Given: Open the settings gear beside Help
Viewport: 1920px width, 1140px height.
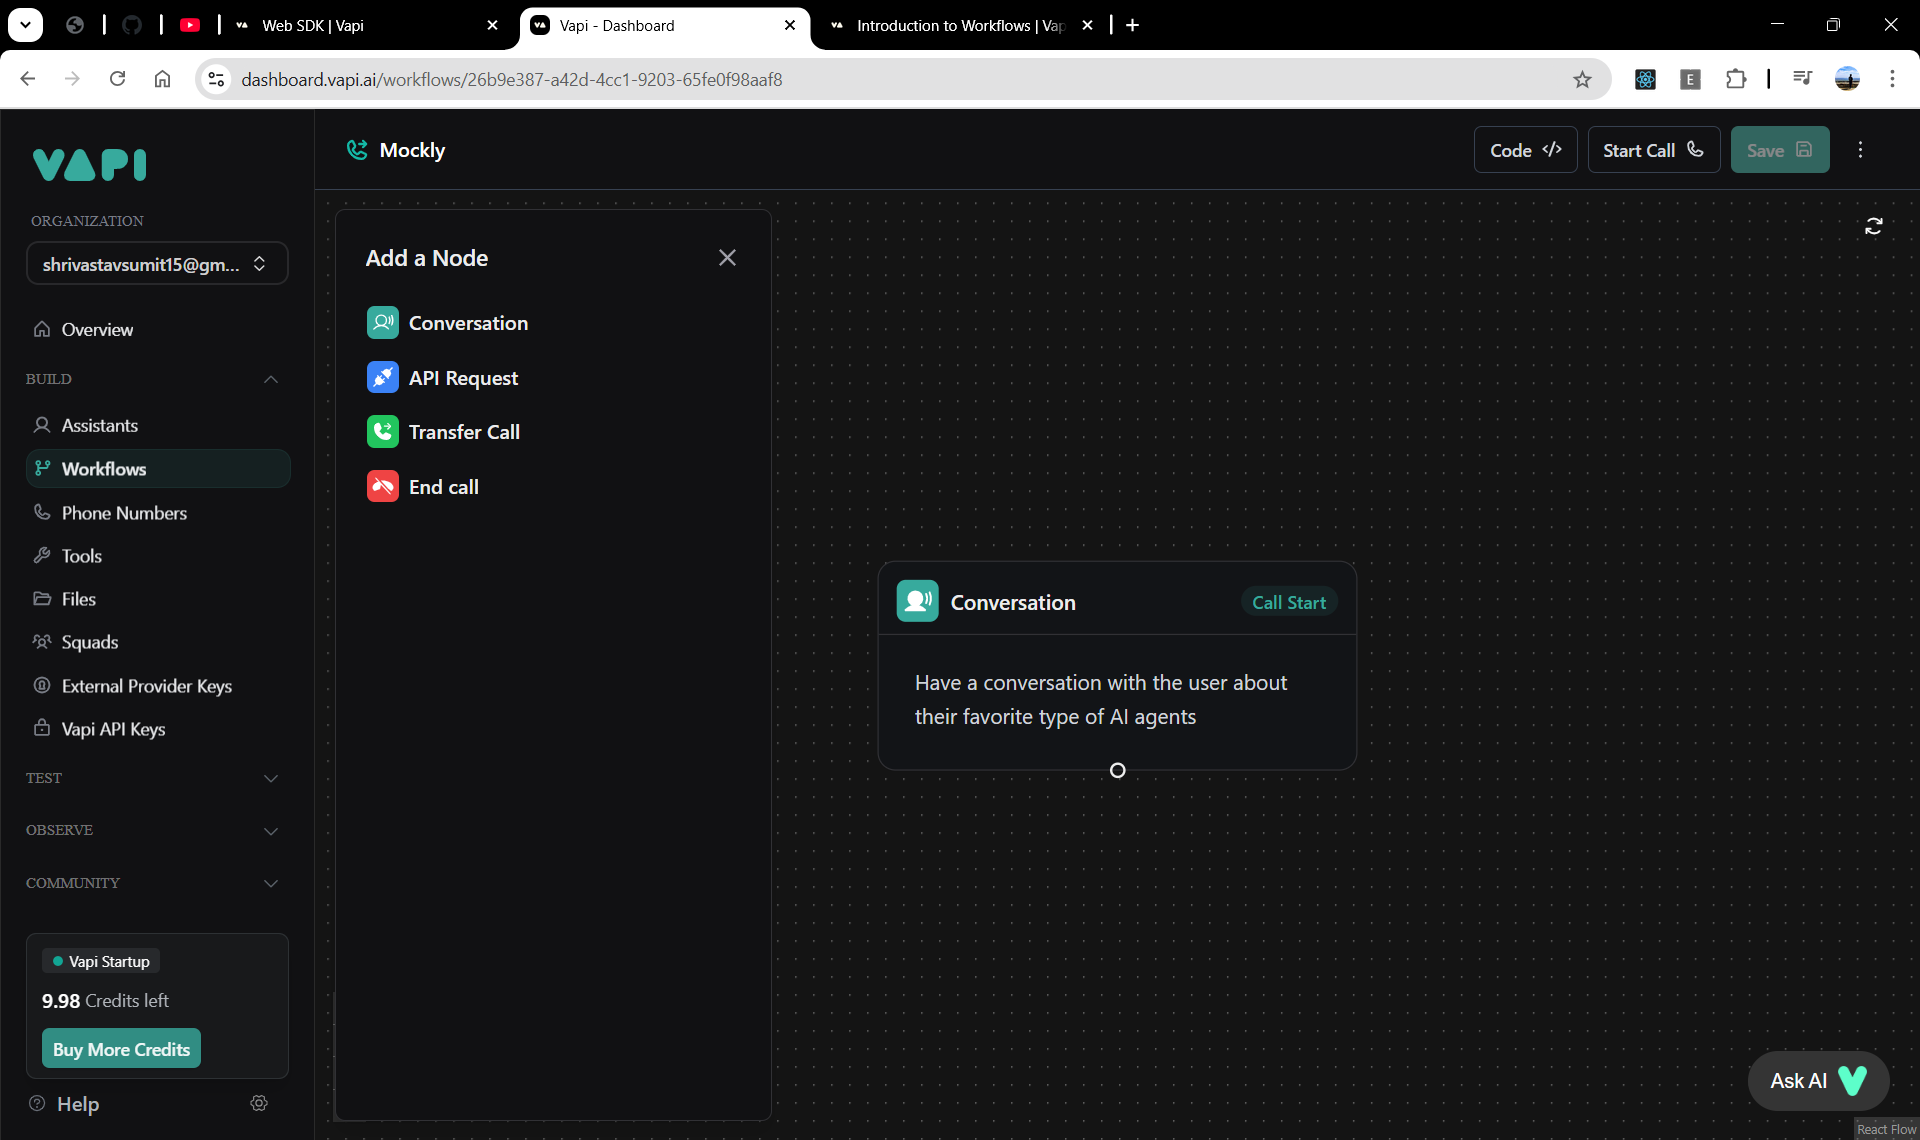Looking at the screenshot, I should click(259, 1103).
